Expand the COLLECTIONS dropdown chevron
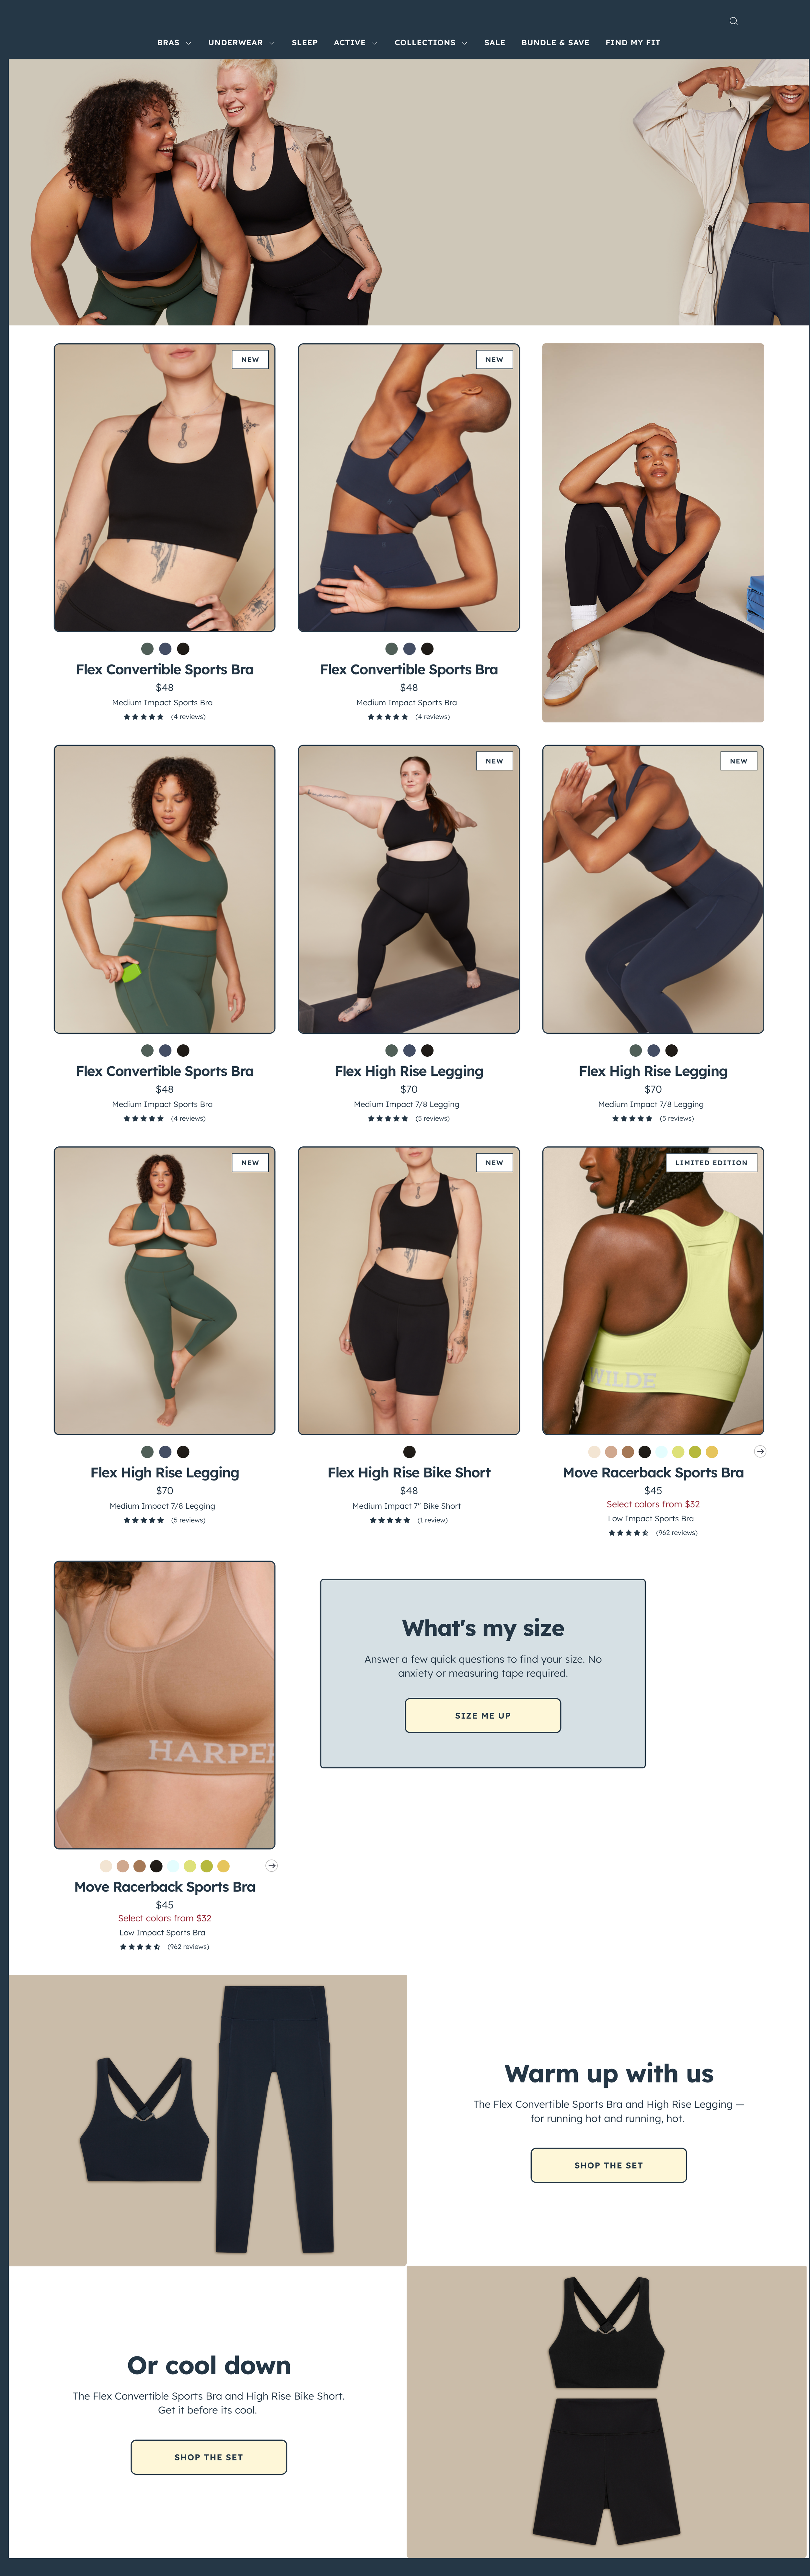Screen dimensions: 810x2576 point(464,43)
